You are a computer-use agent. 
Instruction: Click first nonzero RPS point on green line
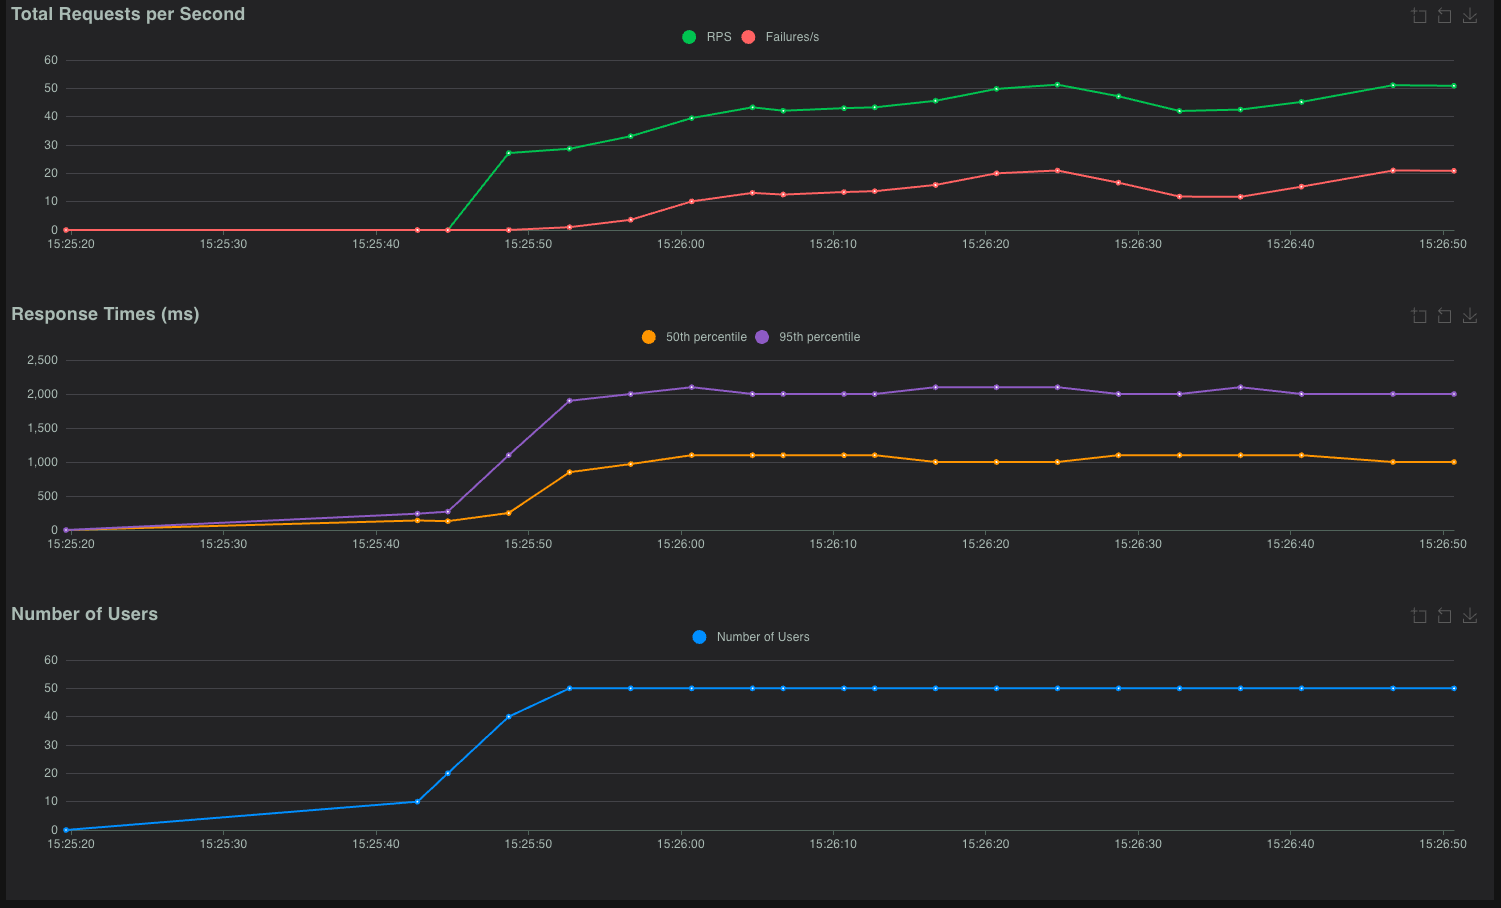509,153
